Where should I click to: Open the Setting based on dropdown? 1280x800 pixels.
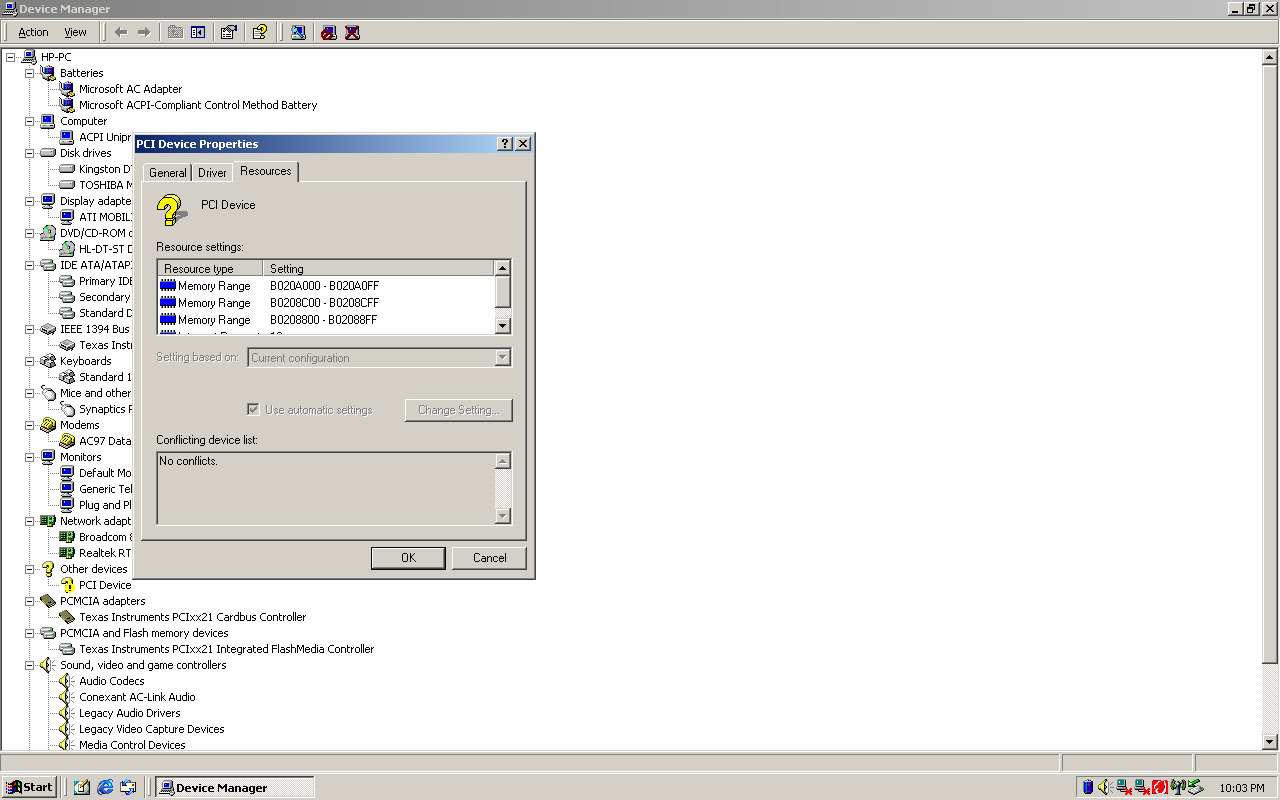(x=502, y=358)
